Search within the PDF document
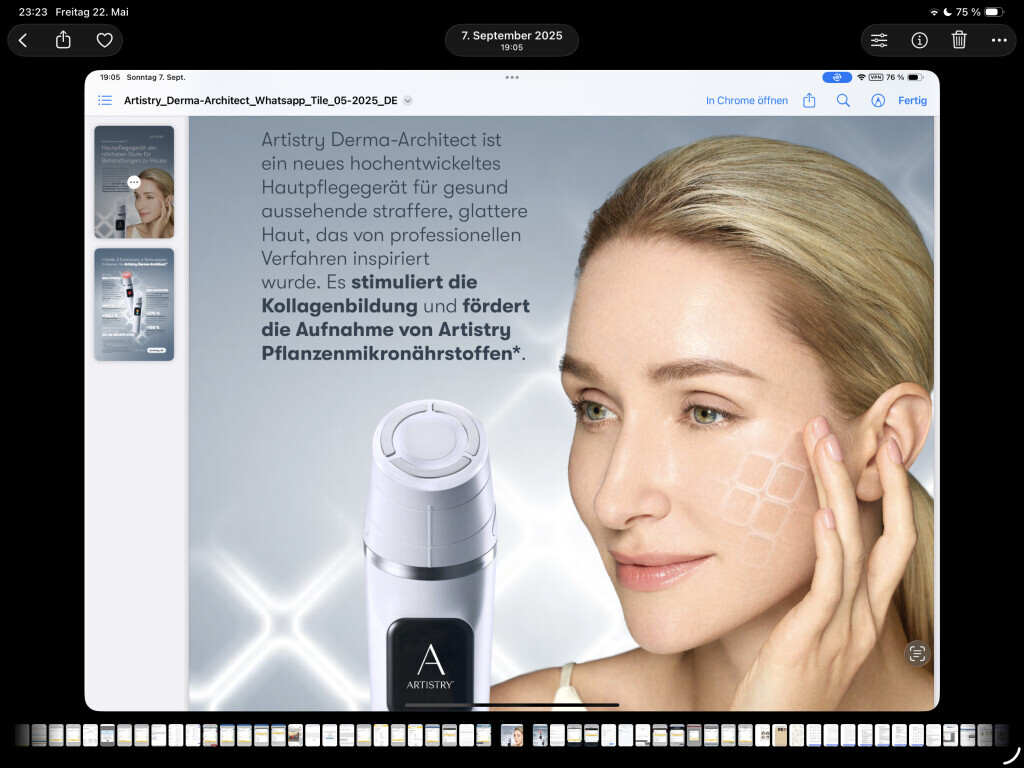 pyautogui.click(x=843, y=101)
